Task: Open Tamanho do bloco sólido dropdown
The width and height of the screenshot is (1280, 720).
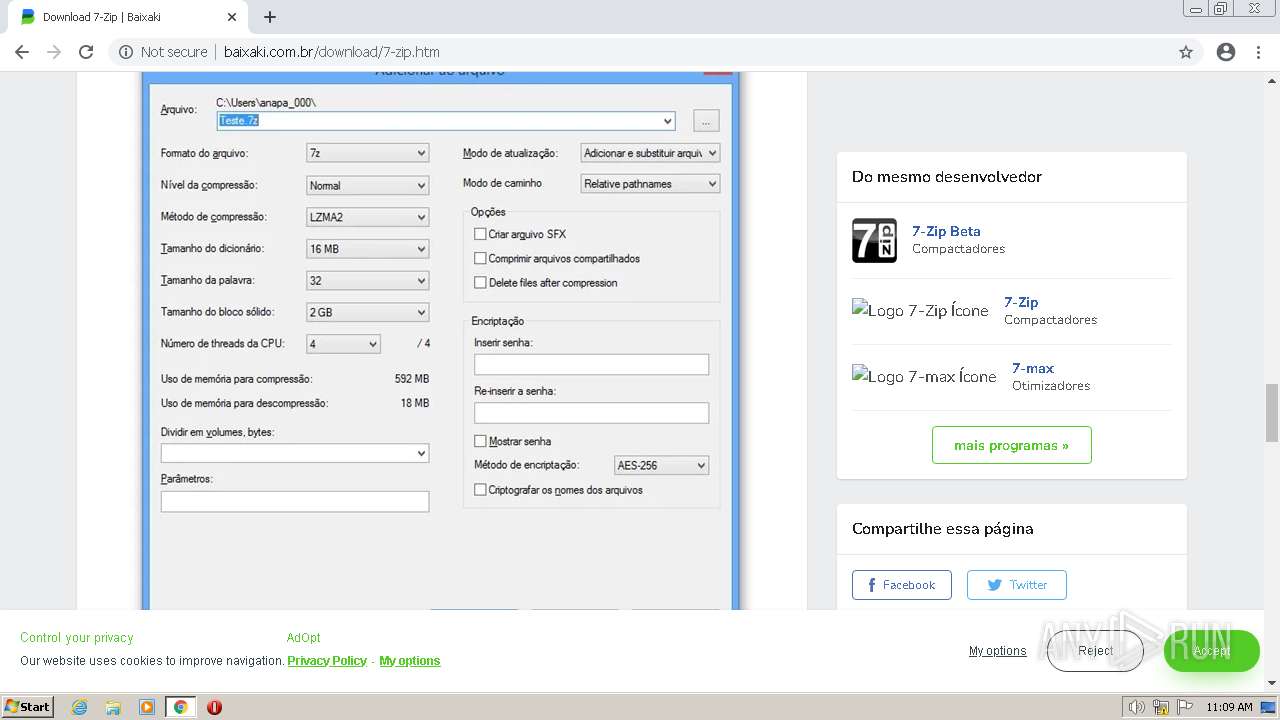Action: pos(367,312)
